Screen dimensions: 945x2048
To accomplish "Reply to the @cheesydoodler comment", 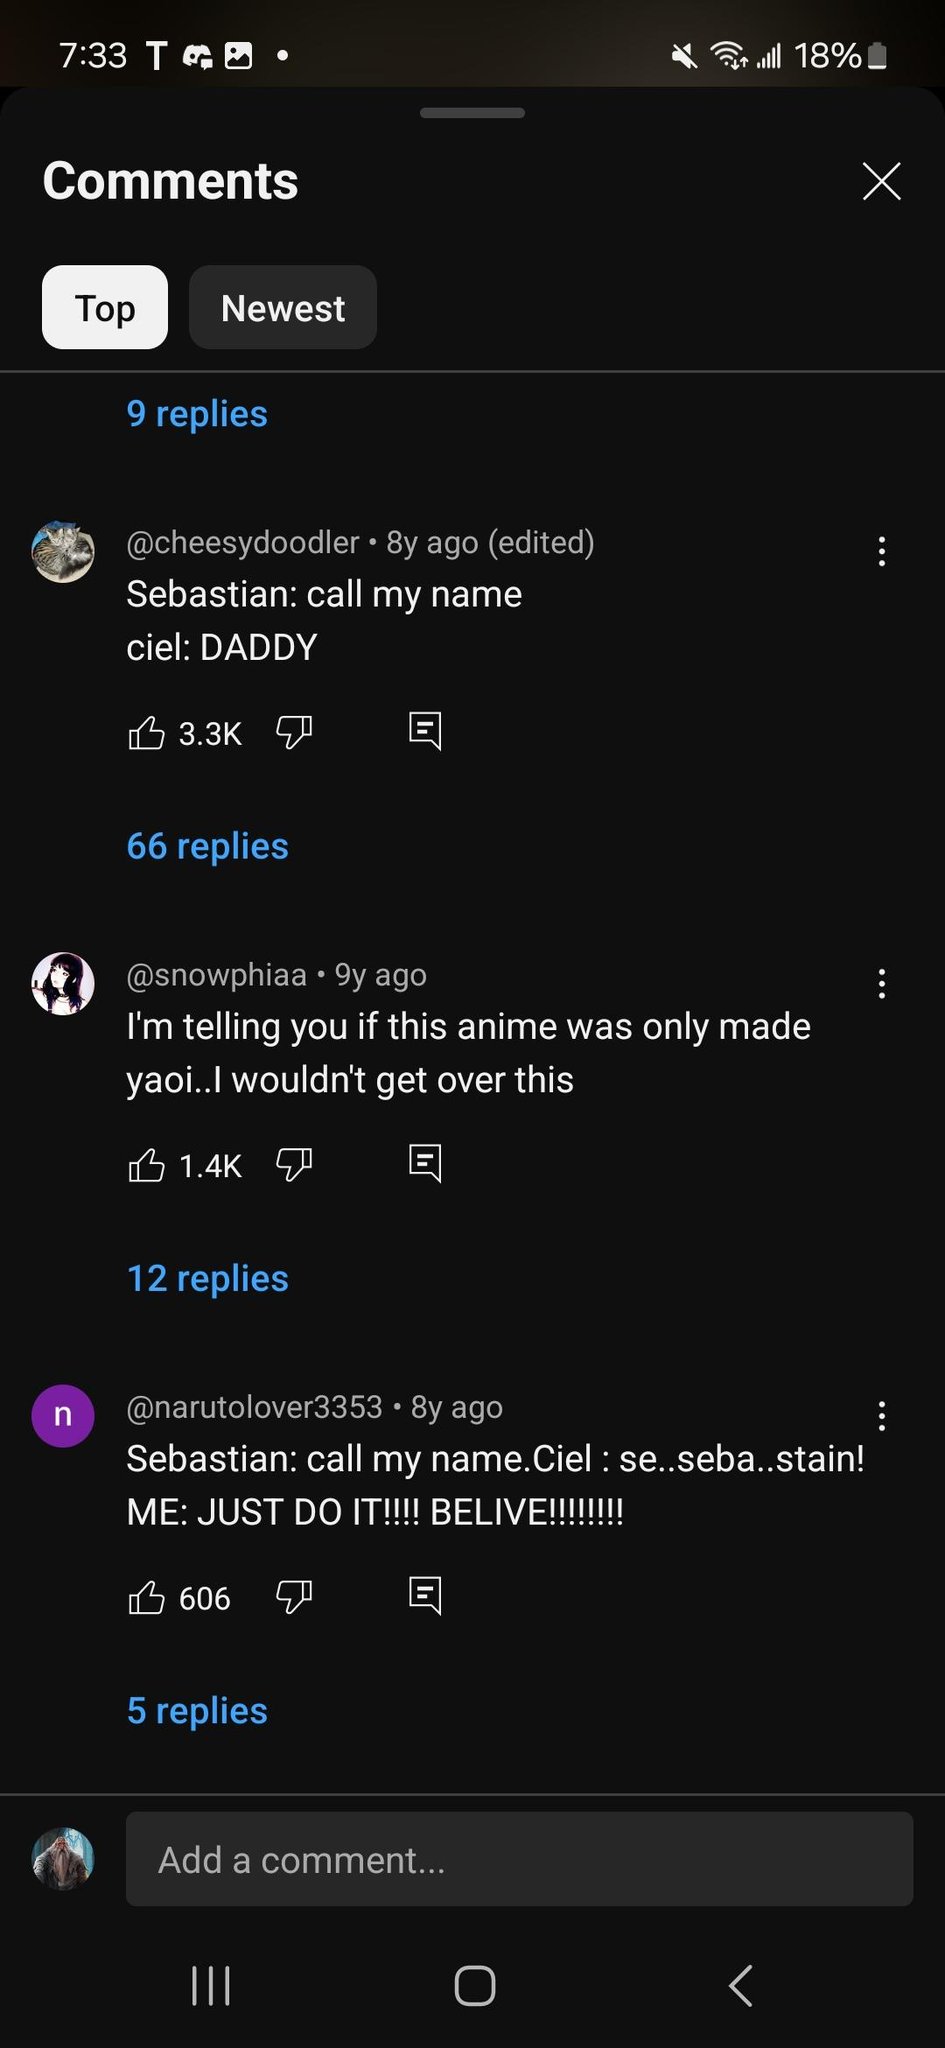I will click(x=425, y=731).
